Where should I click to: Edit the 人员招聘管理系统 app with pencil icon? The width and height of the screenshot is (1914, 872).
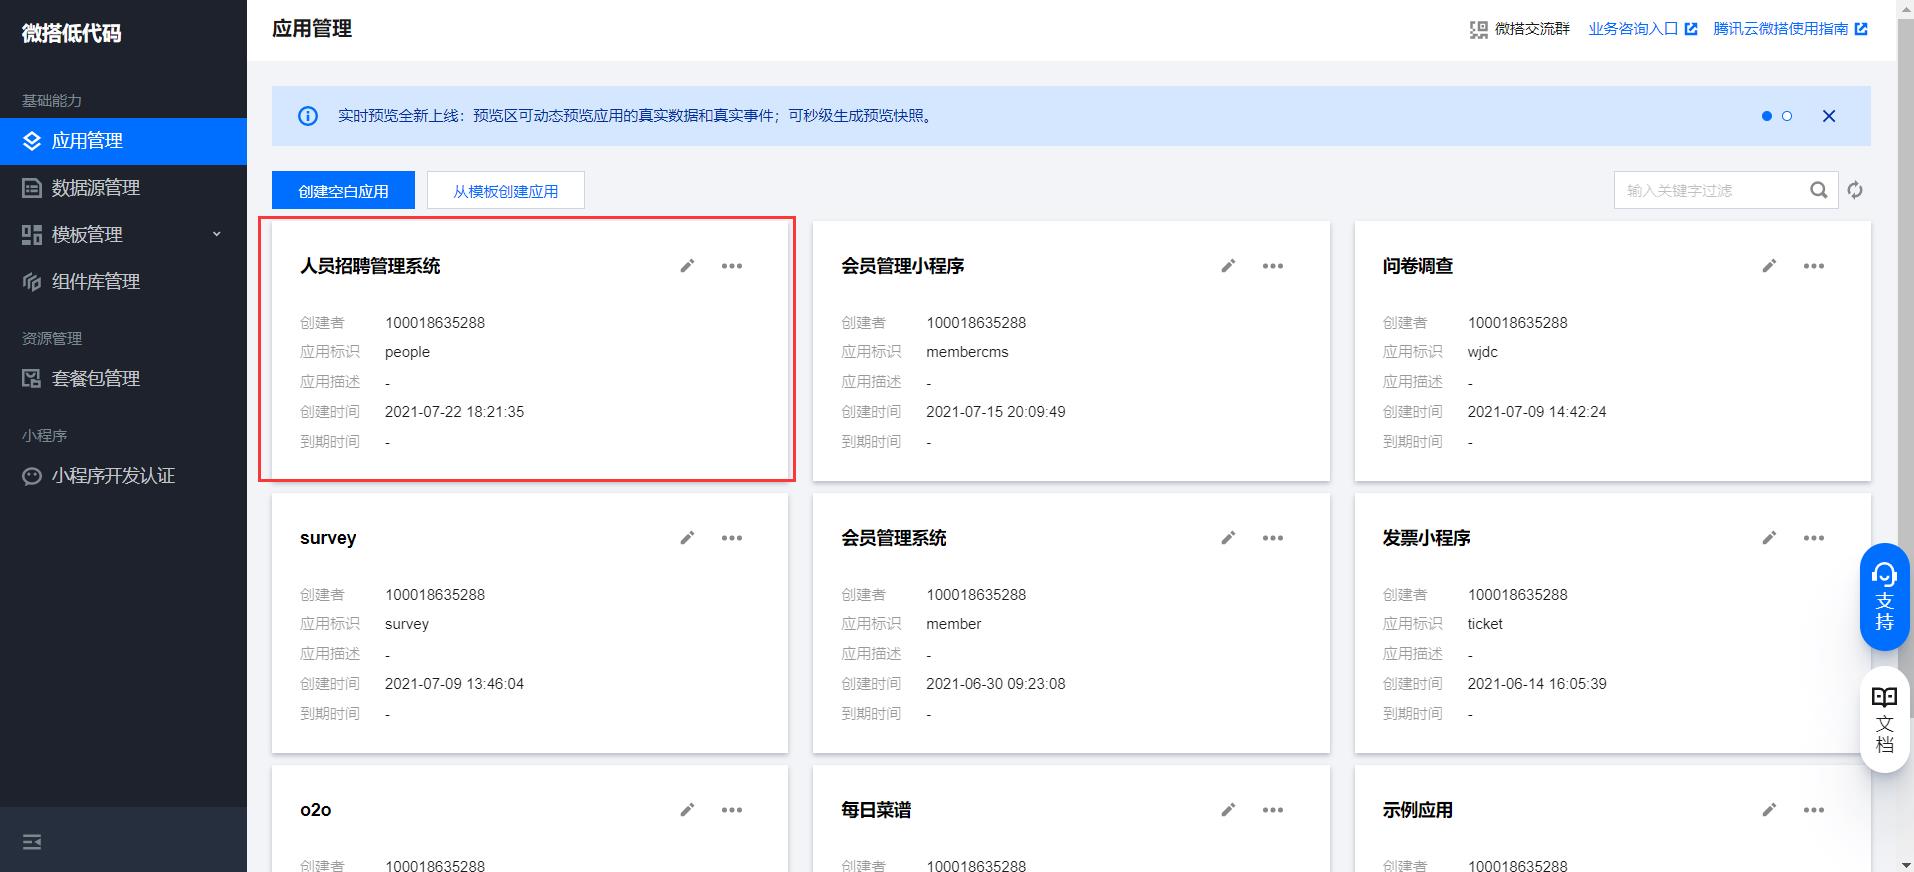(x=687, y=266)
